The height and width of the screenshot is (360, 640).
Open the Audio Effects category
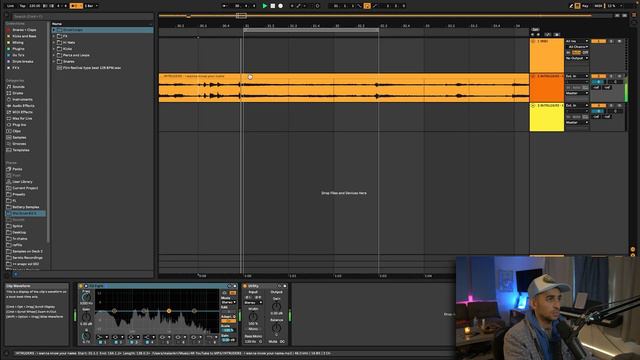click(22, 106)
